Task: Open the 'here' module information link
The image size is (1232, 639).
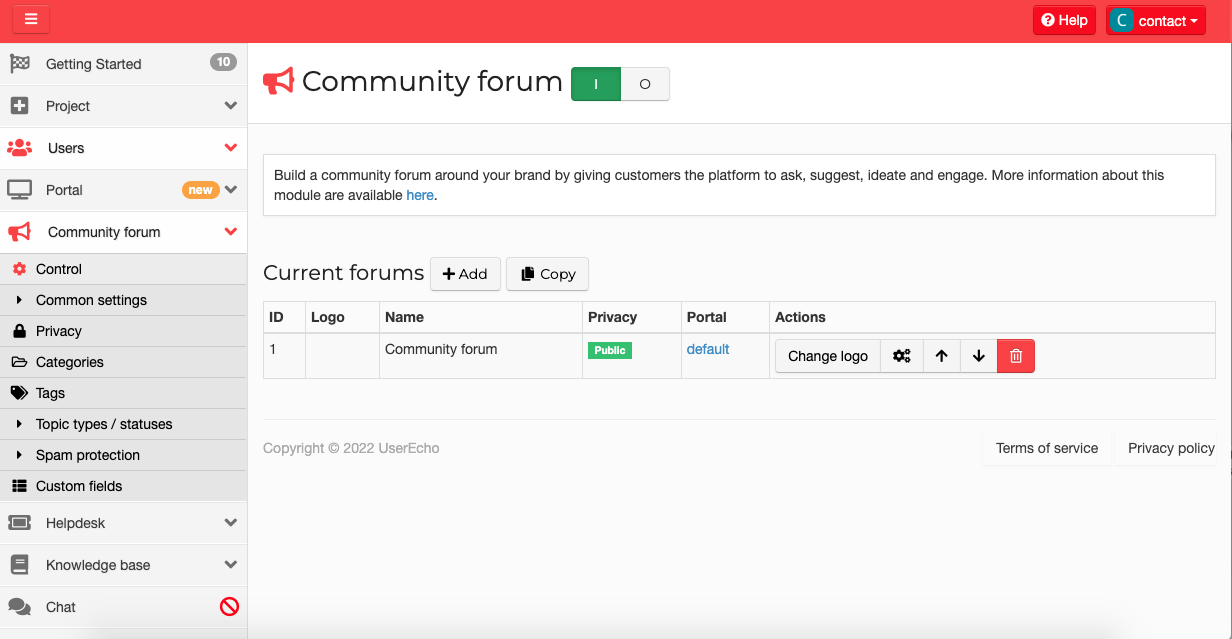Action: click(420, 195)
